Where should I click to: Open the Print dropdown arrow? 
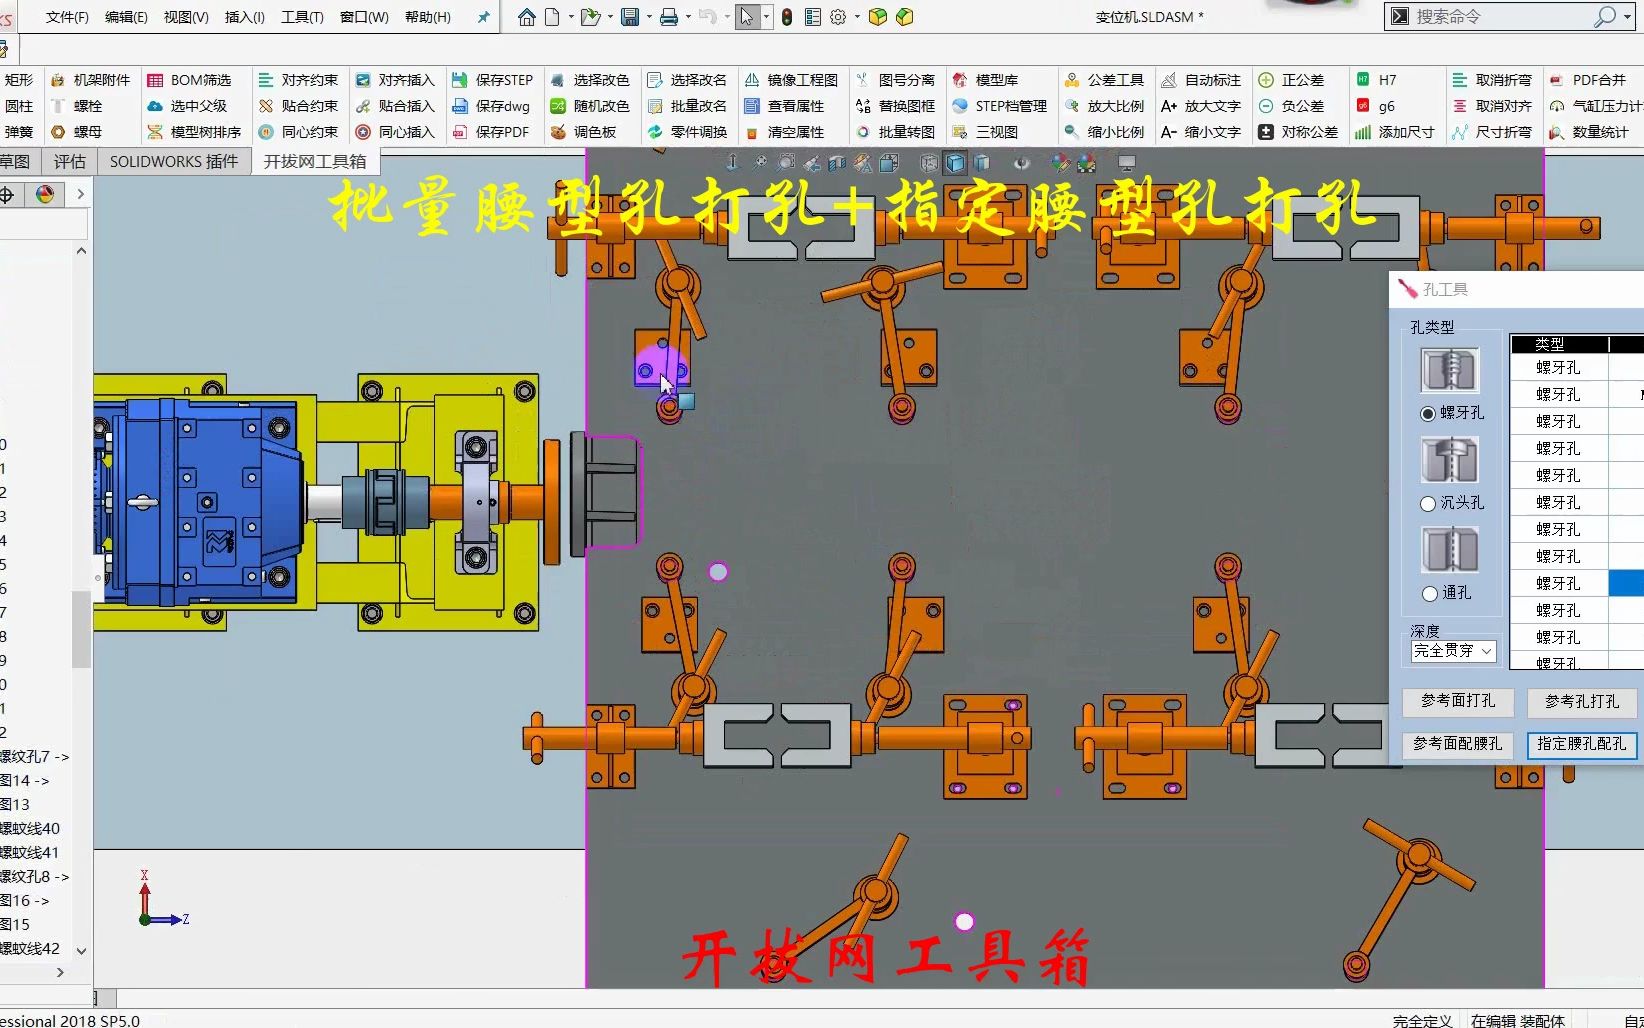688,17
